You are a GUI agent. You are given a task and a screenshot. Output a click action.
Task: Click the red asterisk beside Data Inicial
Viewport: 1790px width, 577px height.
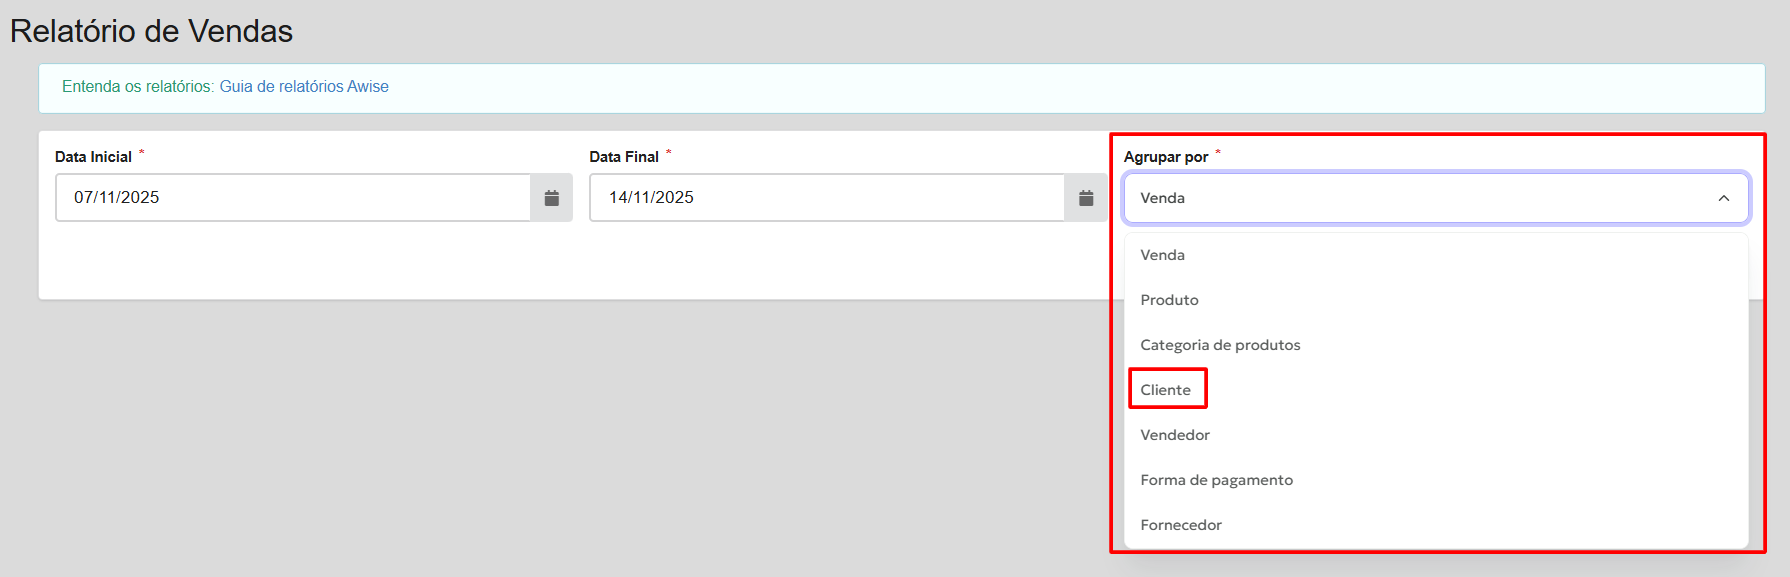[x=141, y=153]
